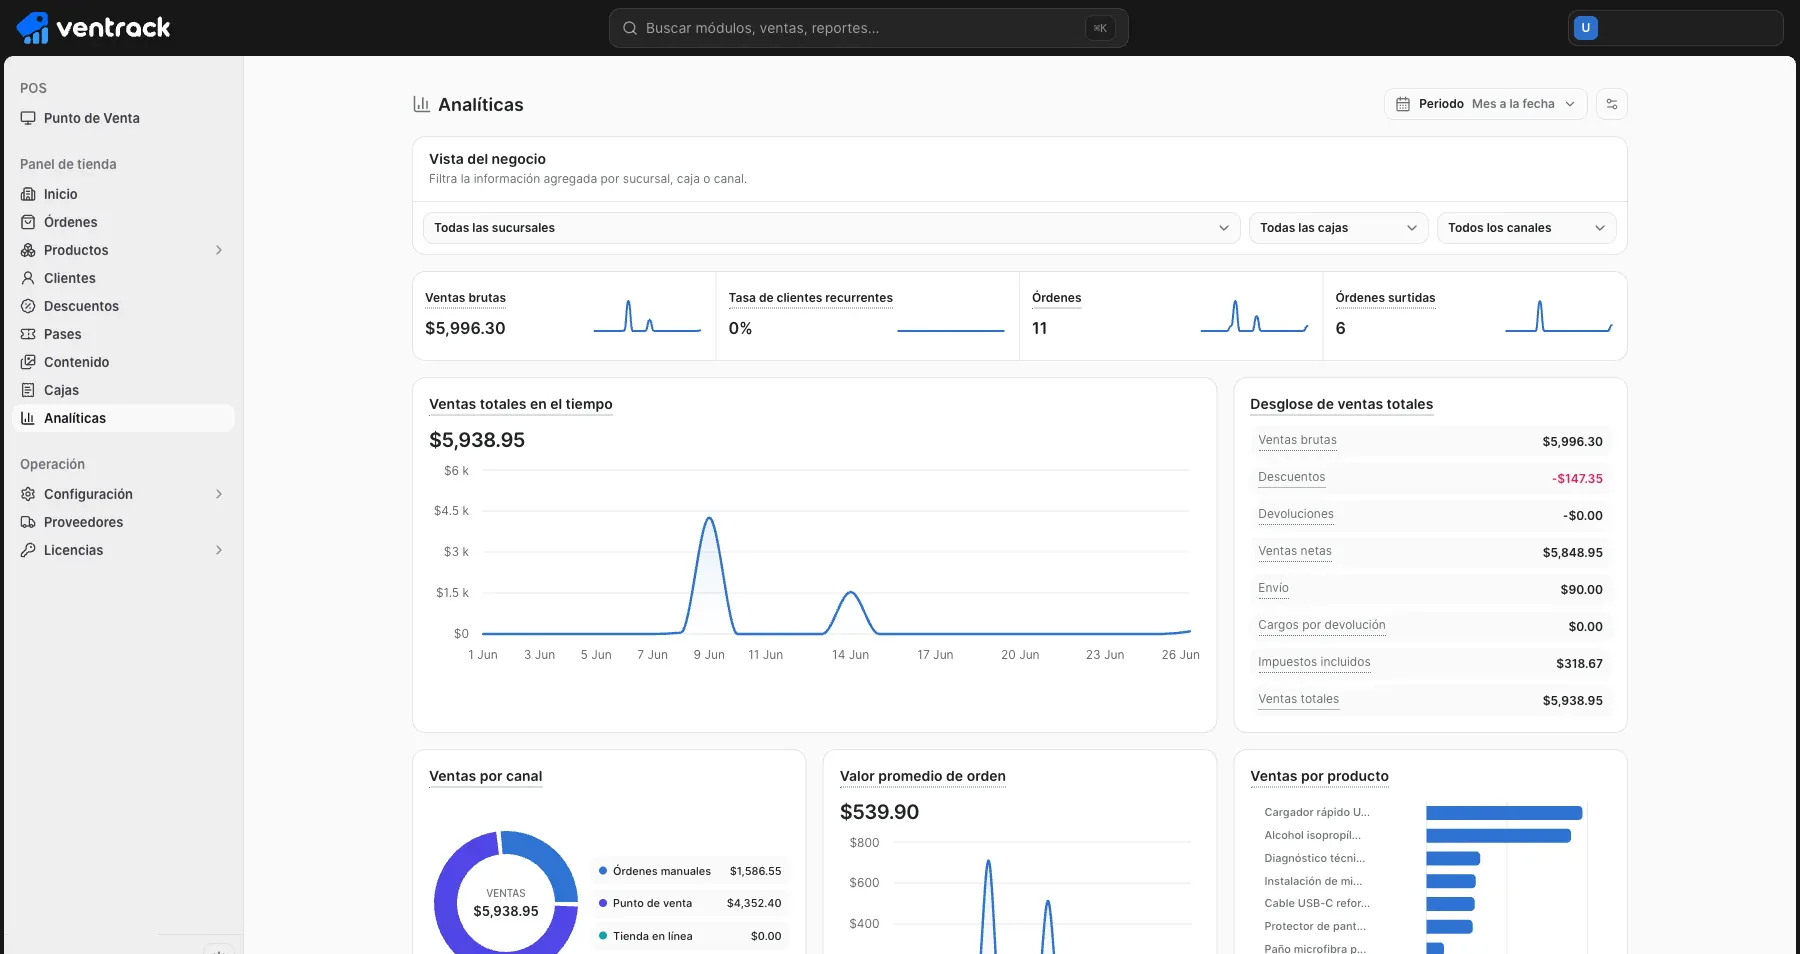The image size is (1800, 954).
Task: Click the Cajas register icon
Action: [x=28, y=390]
